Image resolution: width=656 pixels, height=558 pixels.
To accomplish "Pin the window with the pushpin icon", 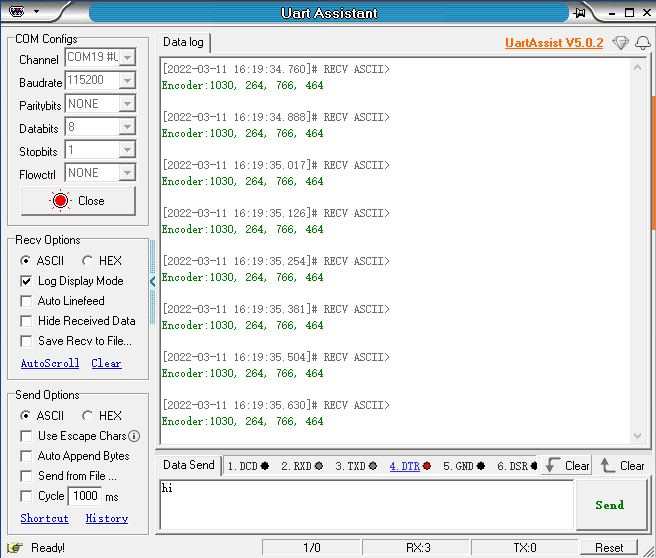I will coord(580,13).
